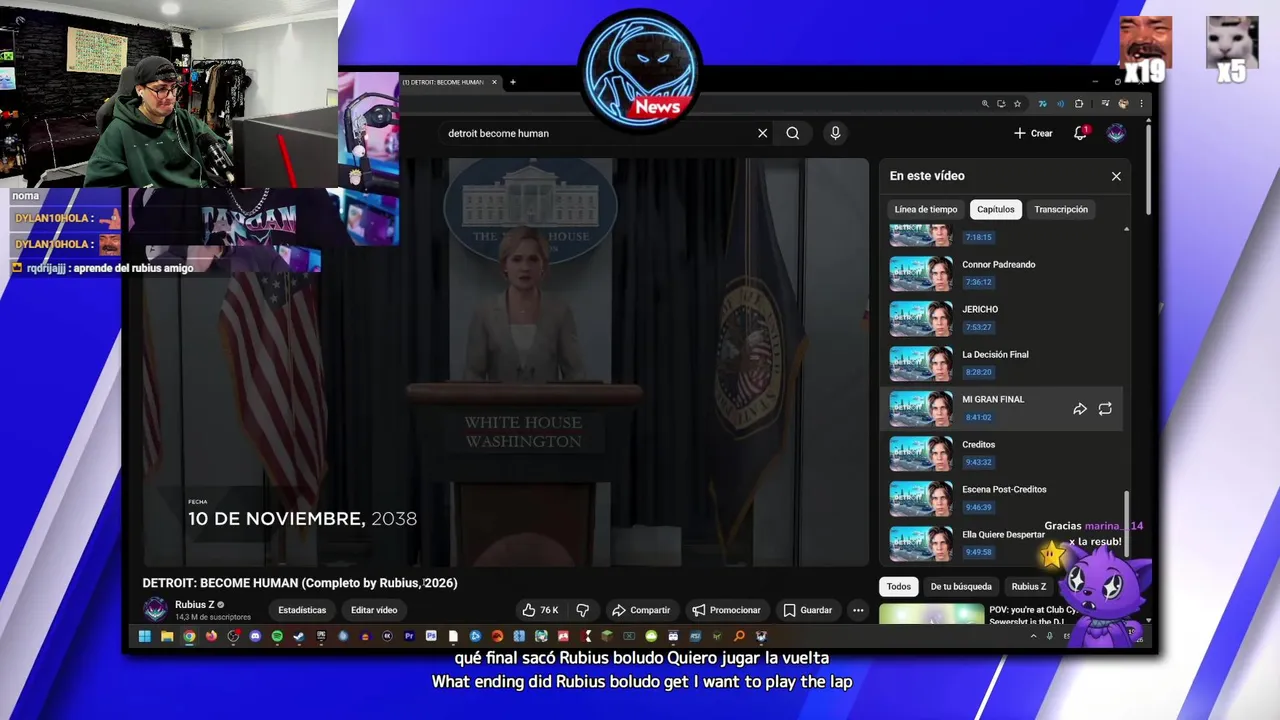This screenshot has width=1280, height=720.
Task: Select the 'Todos' filter chip
Action: 899,587
